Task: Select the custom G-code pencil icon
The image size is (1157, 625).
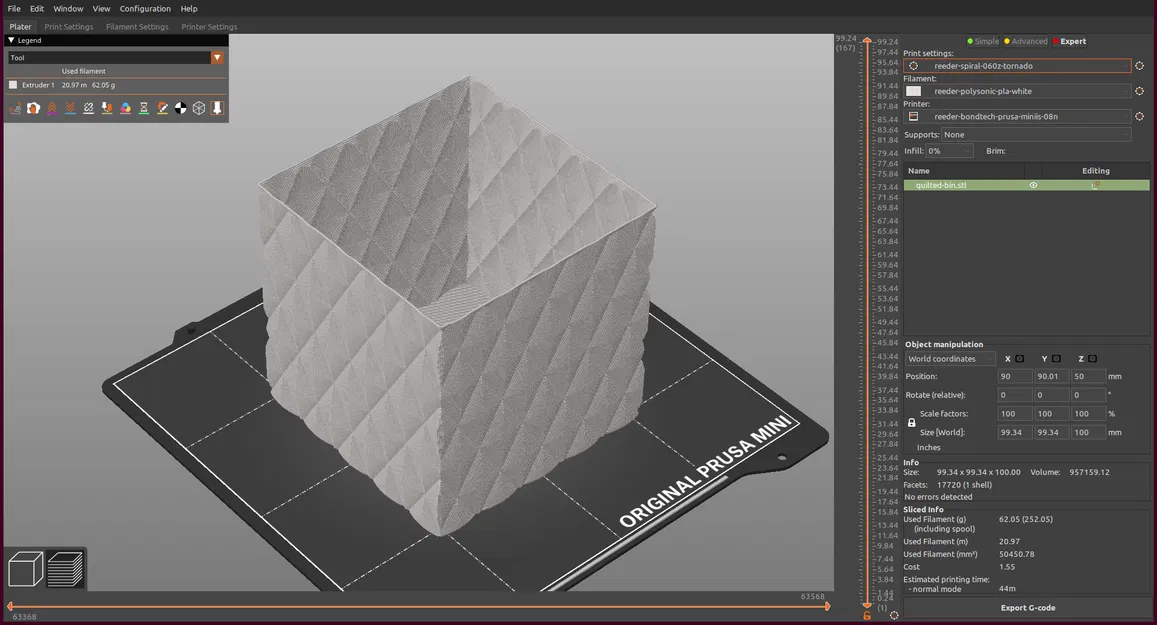Action: point(162,107)
